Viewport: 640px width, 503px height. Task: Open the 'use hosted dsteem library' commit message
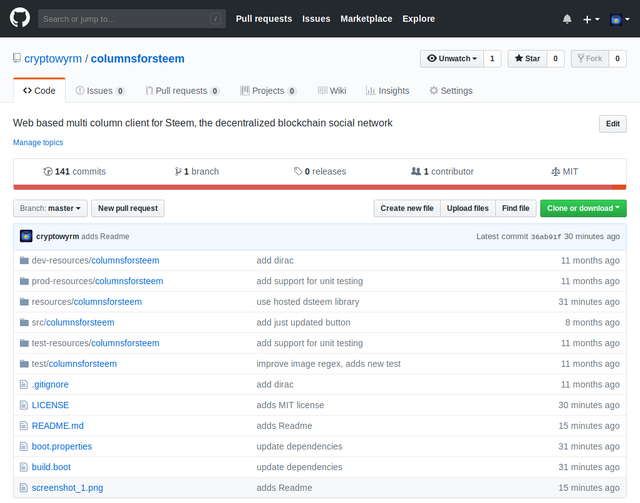click(x=308, y=302)
